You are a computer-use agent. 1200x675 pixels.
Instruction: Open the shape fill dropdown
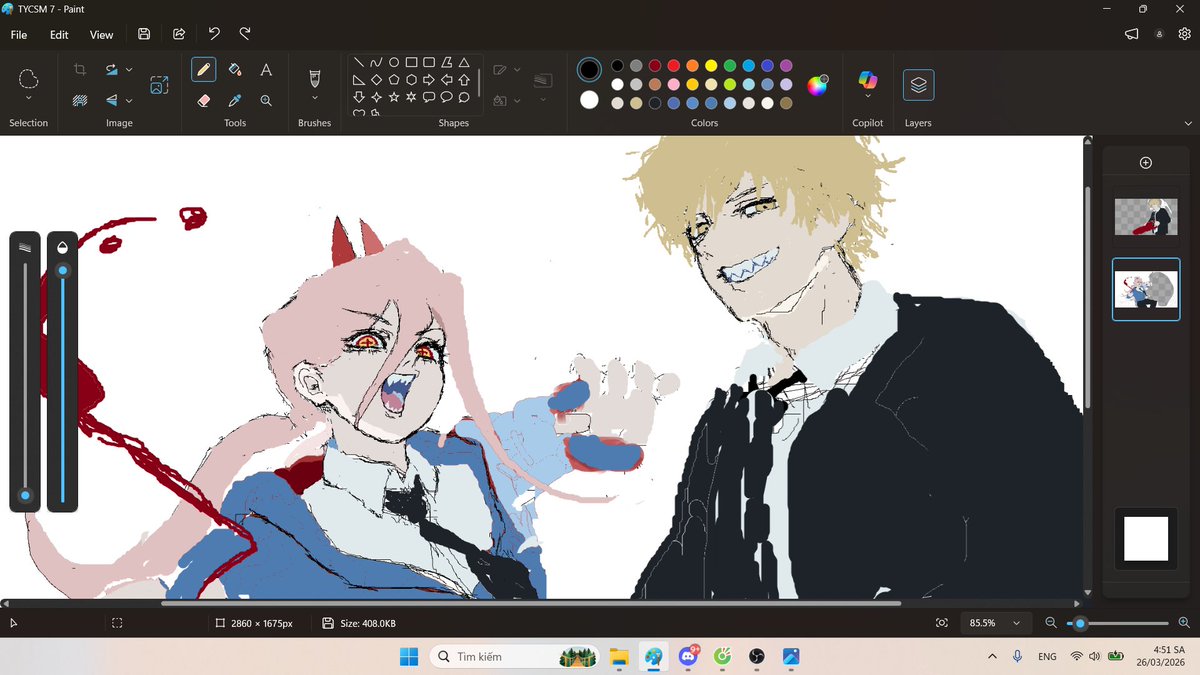click(x=517, y=100)
